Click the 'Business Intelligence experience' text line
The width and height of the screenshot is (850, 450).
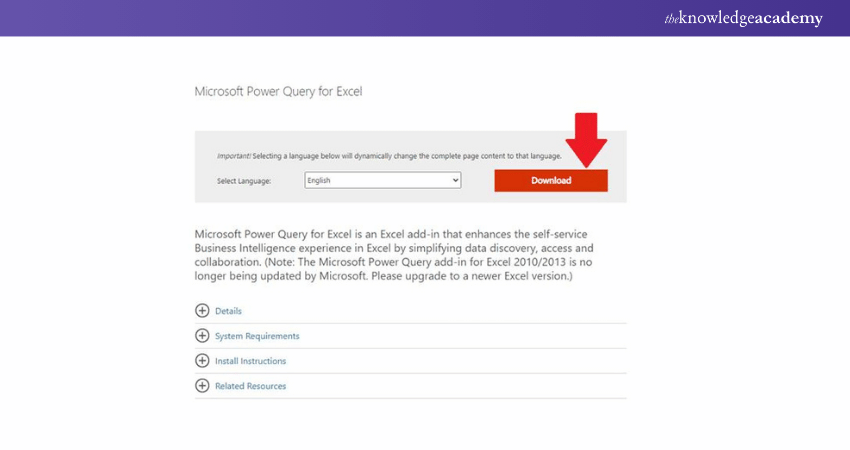[300, 247]
